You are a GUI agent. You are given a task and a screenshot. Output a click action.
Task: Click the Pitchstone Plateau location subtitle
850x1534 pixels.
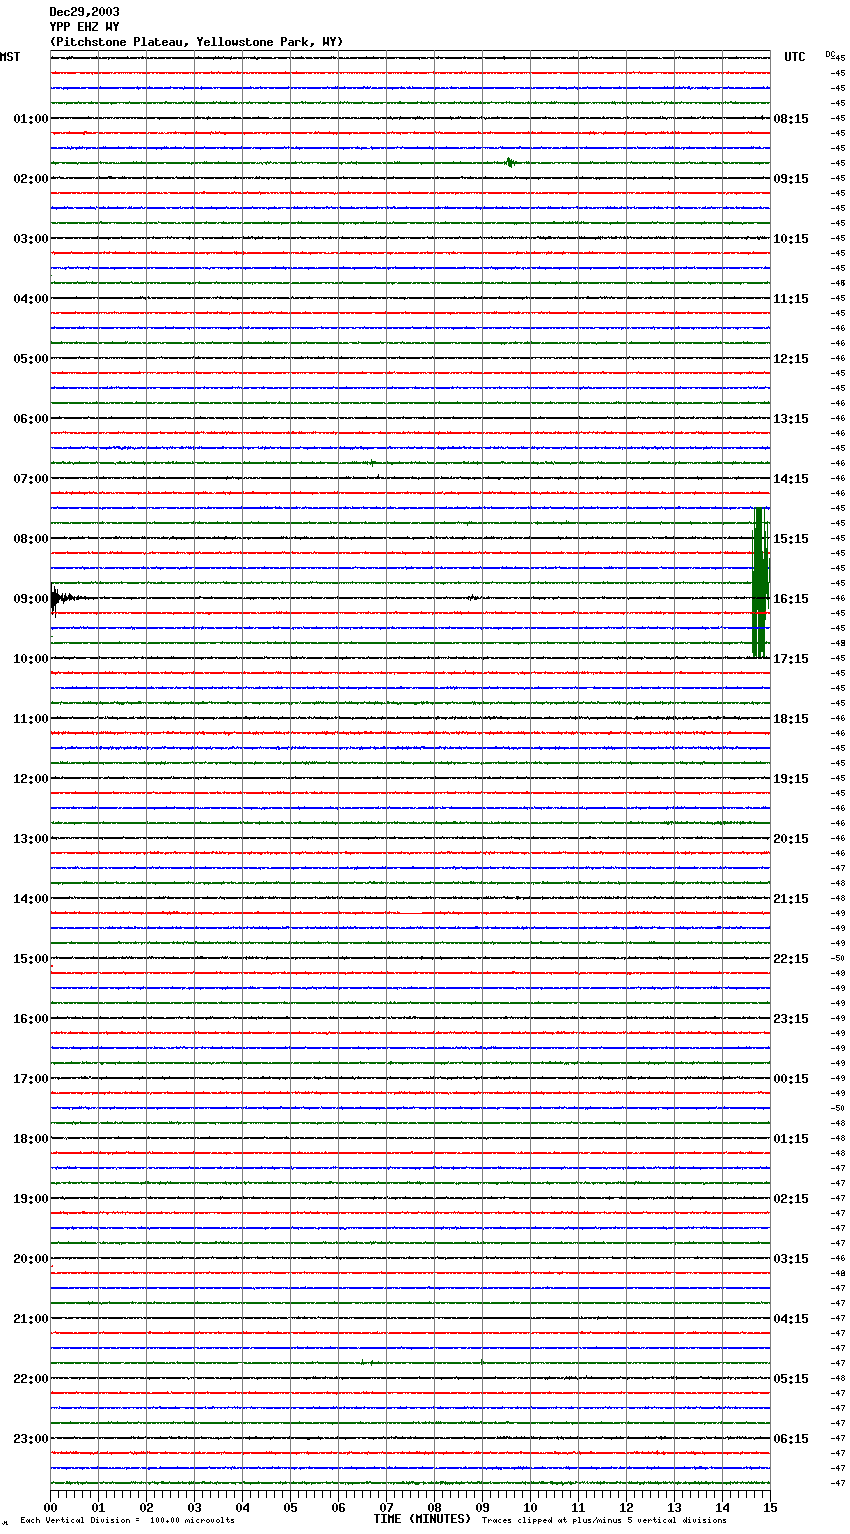click(196, 42)
